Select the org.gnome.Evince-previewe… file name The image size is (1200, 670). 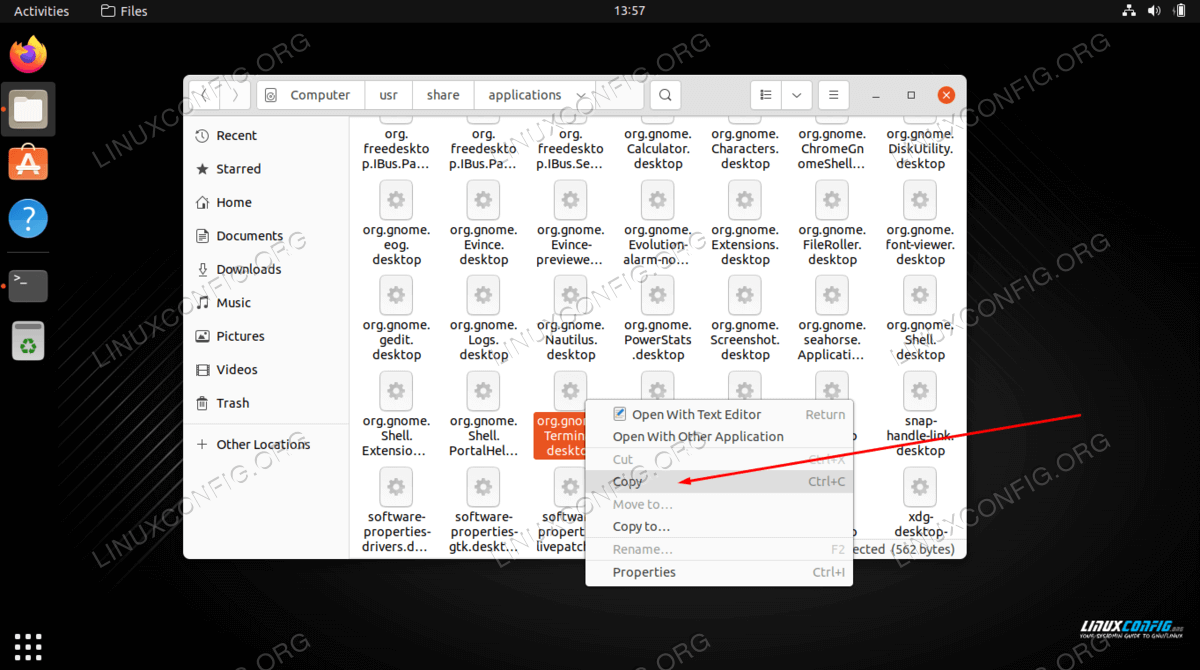pyautogui.click(x=570, y=245)
